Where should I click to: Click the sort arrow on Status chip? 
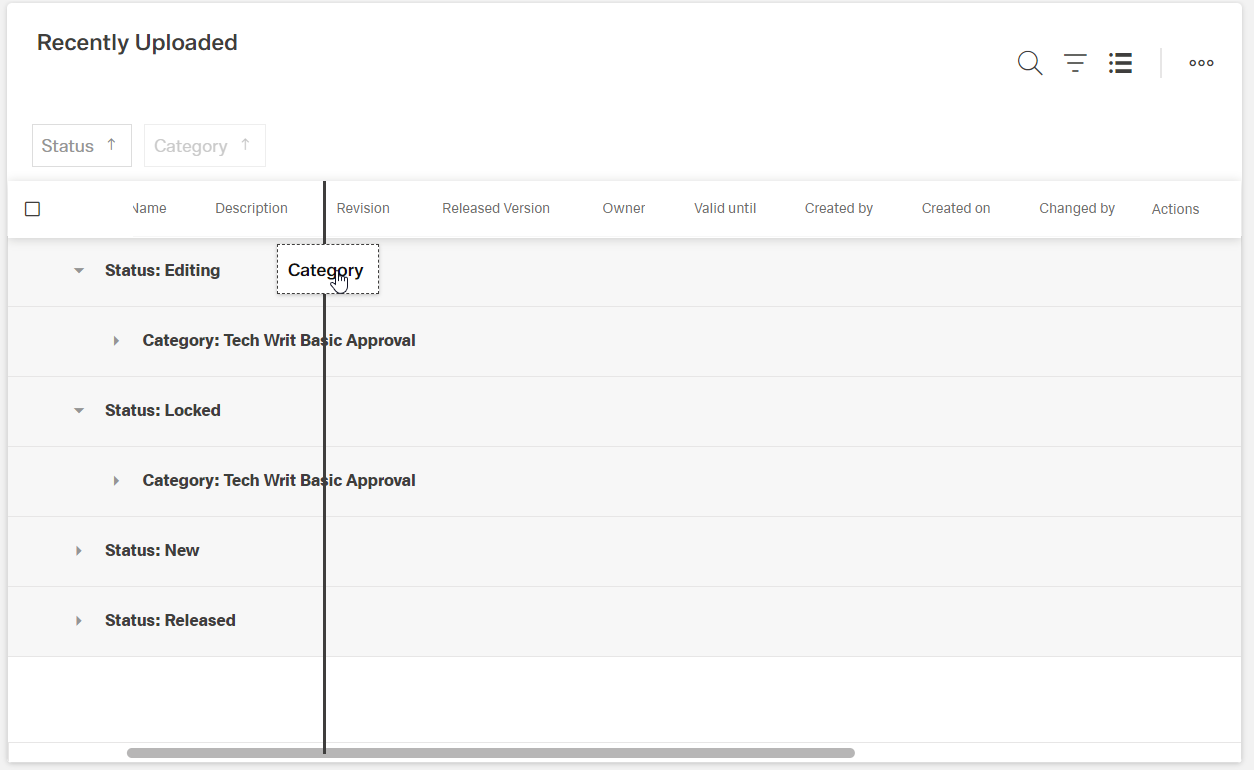[x=111, y=145]
